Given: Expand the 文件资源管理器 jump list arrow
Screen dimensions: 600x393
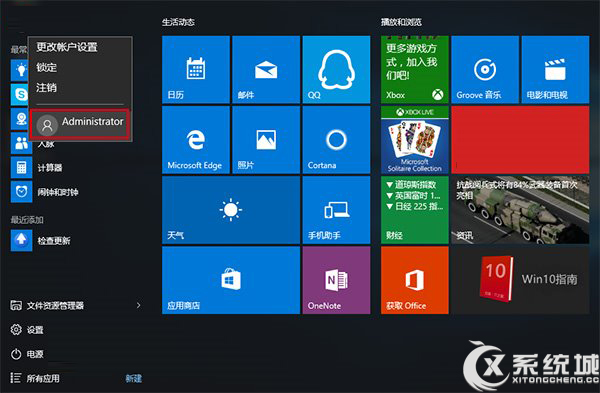Looking at the screenshot, I should point(139,305).
